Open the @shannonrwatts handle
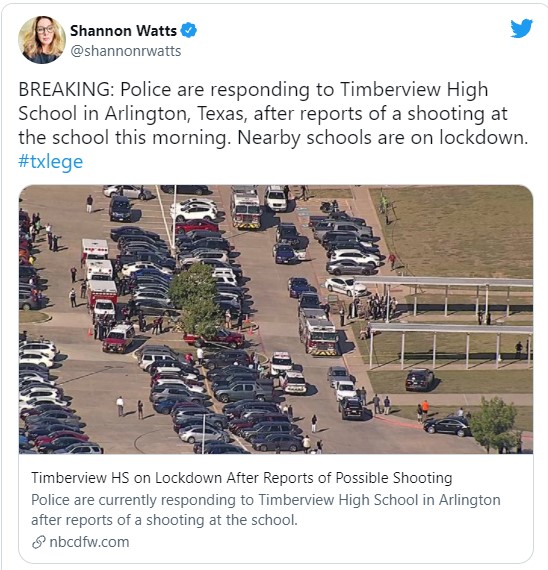 point(125,51)
